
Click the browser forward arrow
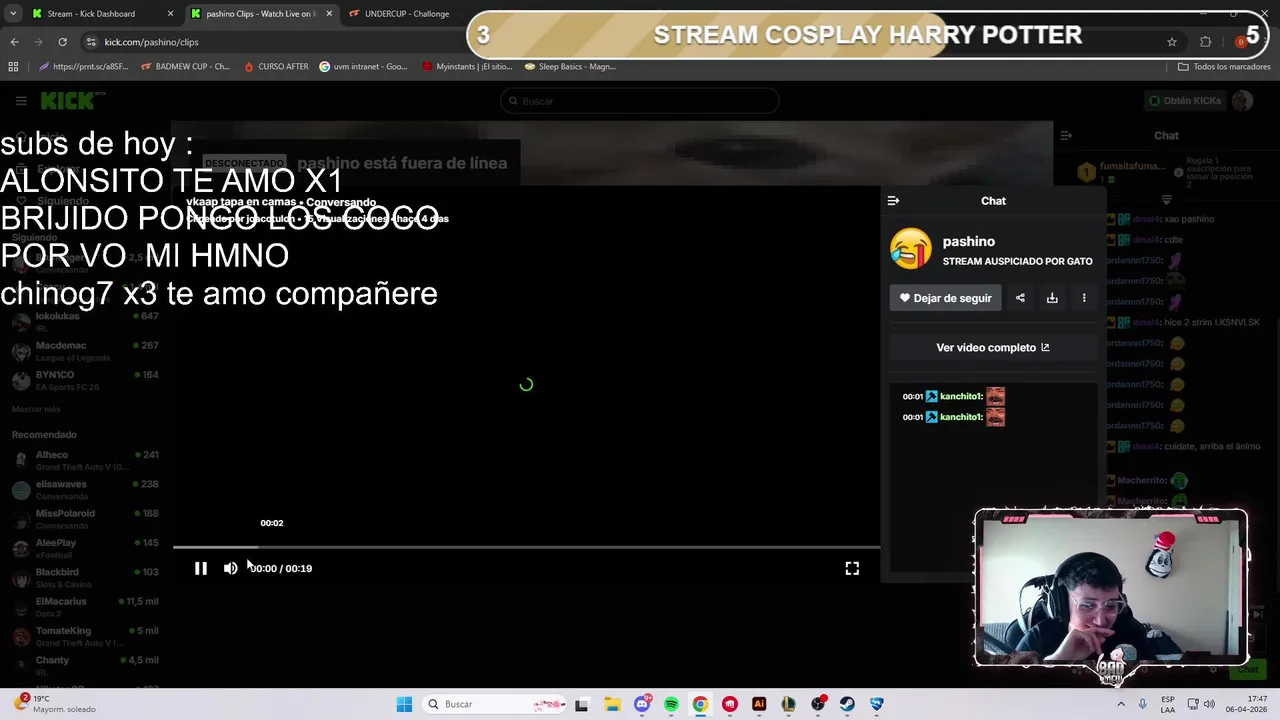[x=38, y=42]
